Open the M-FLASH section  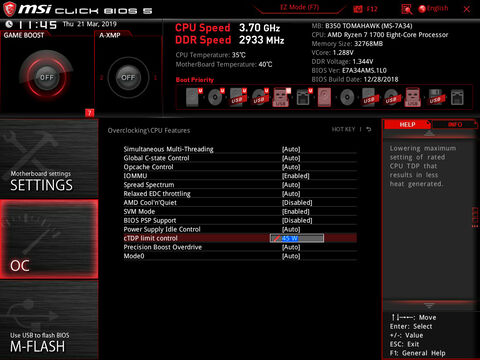(49, 320)
